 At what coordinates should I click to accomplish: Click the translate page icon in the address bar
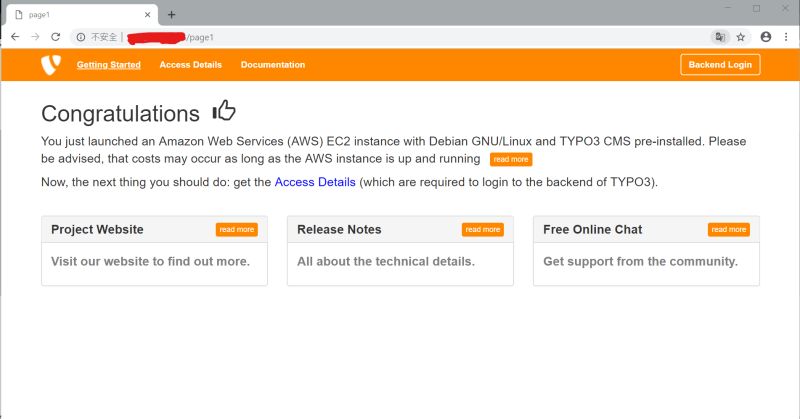pyautogui.click(x=720, y=37)
